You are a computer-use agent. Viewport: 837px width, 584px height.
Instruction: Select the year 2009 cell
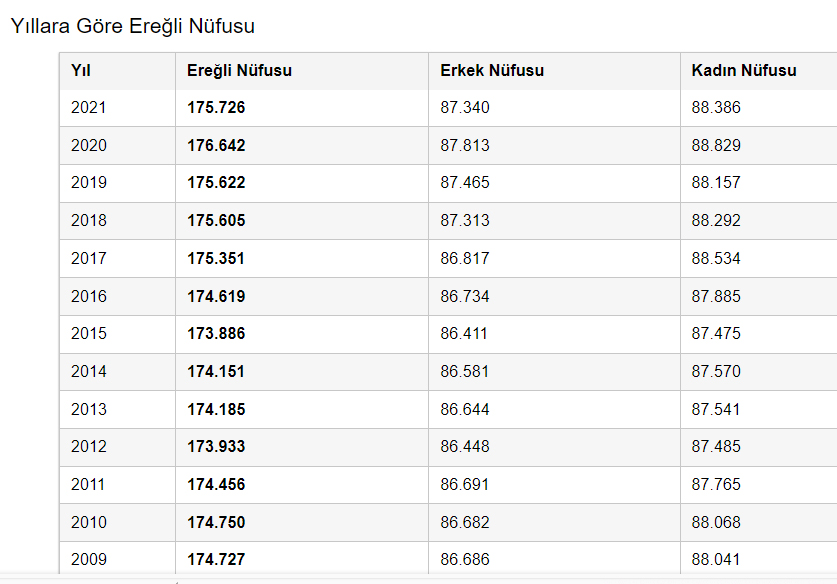coord(89,559)
